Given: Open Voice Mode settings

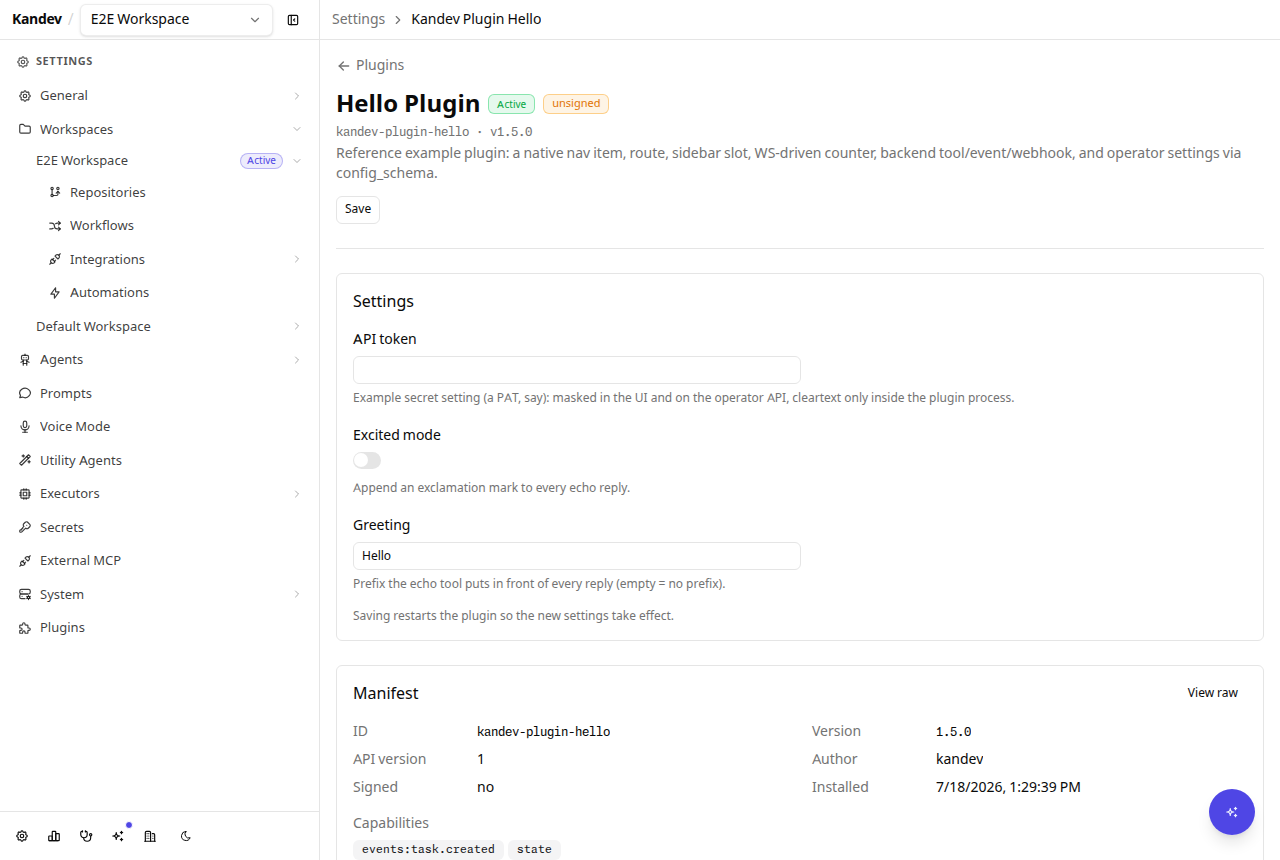Looking at the screenshot, I should [x=75, y=427].
